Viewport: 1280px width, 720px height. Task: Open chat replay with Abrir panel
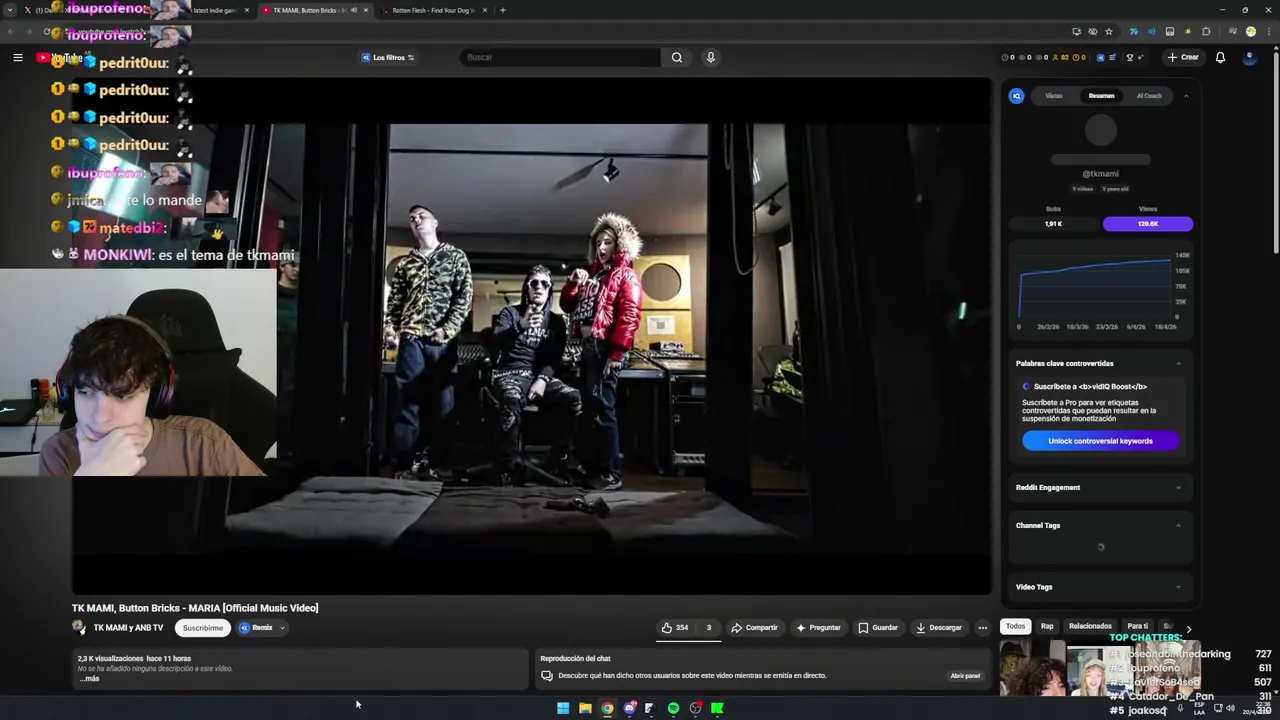coord(965,676)
